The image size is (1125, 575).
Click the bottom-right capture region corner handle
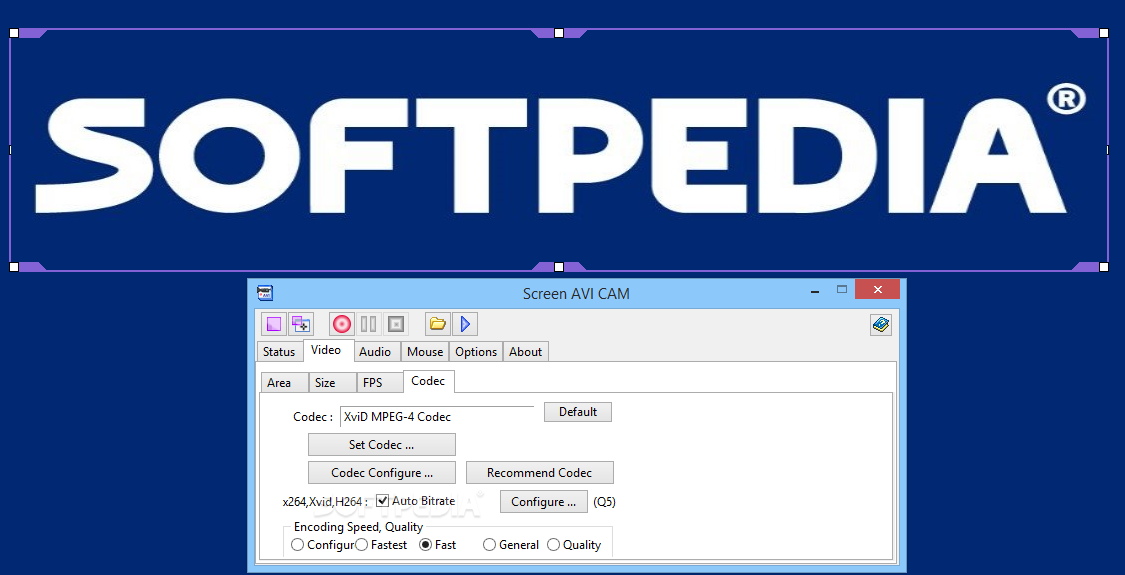[1104, 267]
